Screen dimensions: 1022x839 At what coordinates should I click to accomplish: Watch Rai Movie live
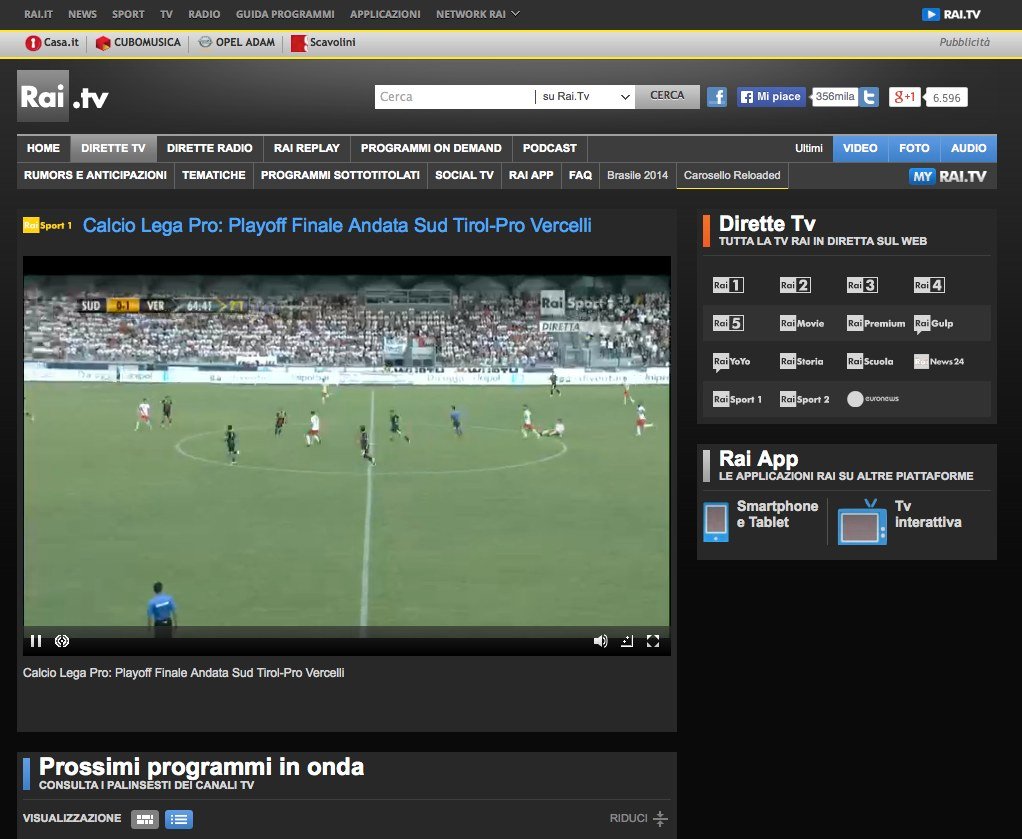802,323
